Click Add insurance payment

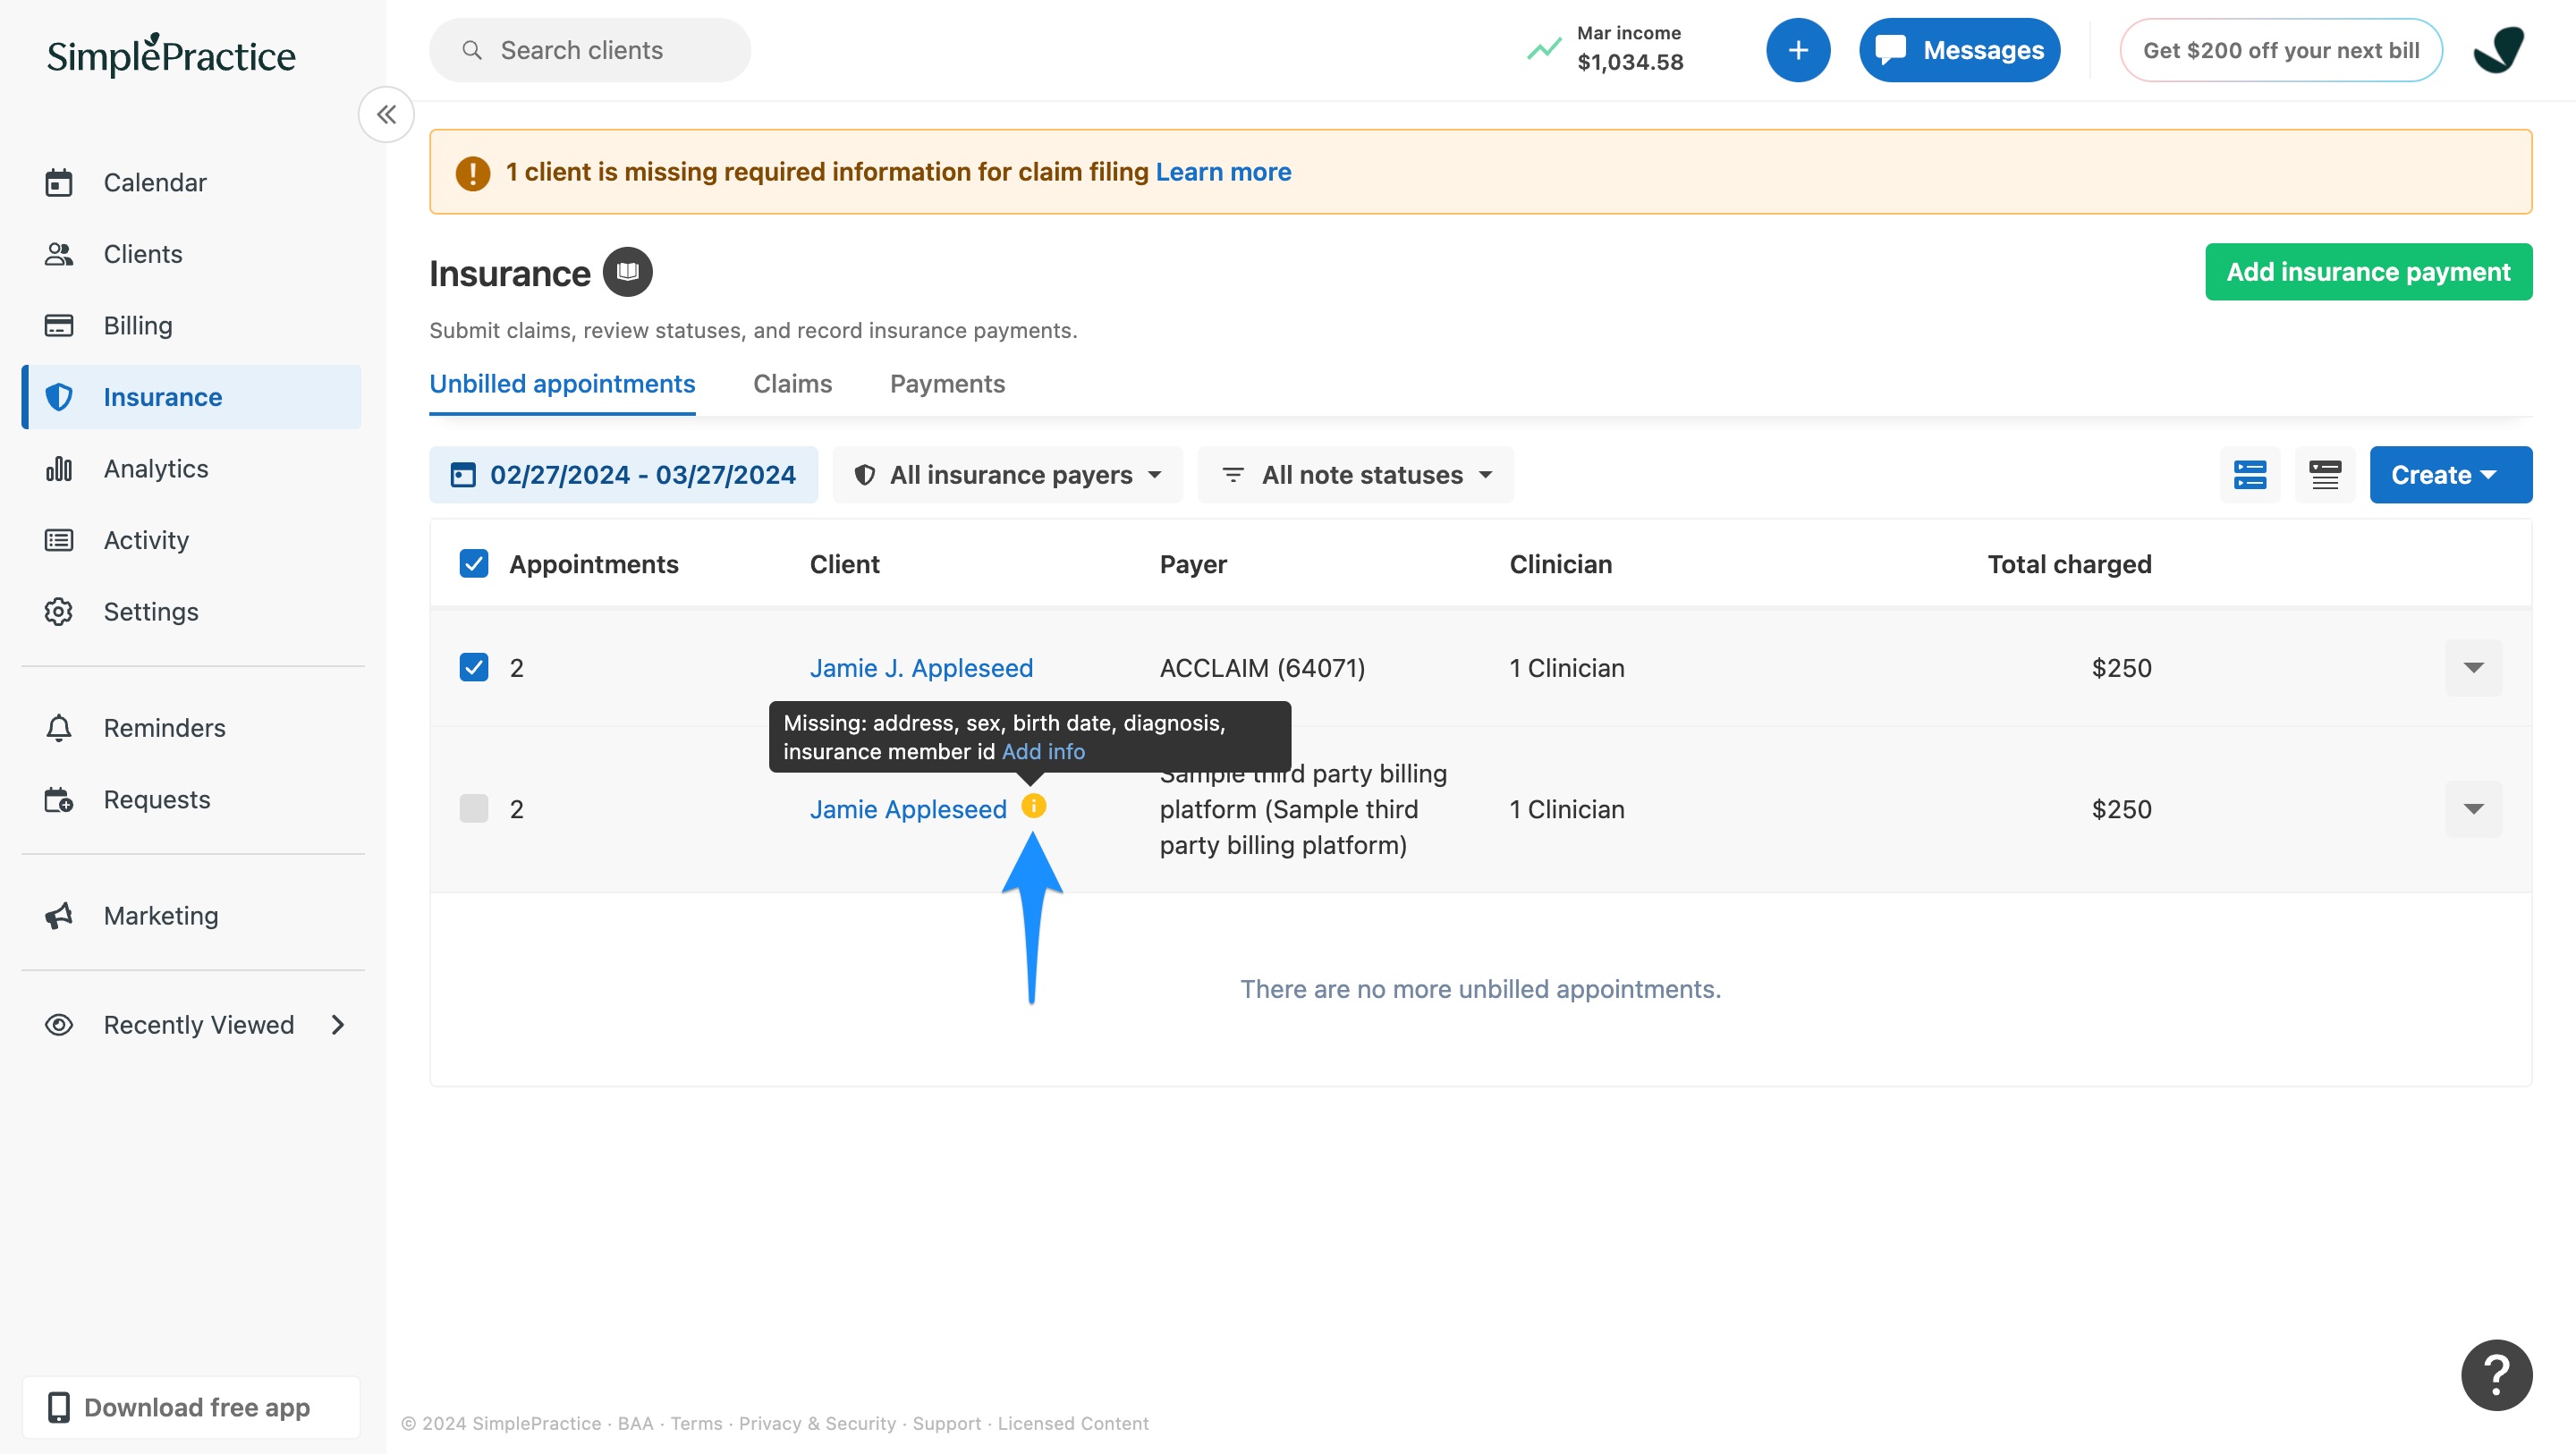coord(2368,272)
